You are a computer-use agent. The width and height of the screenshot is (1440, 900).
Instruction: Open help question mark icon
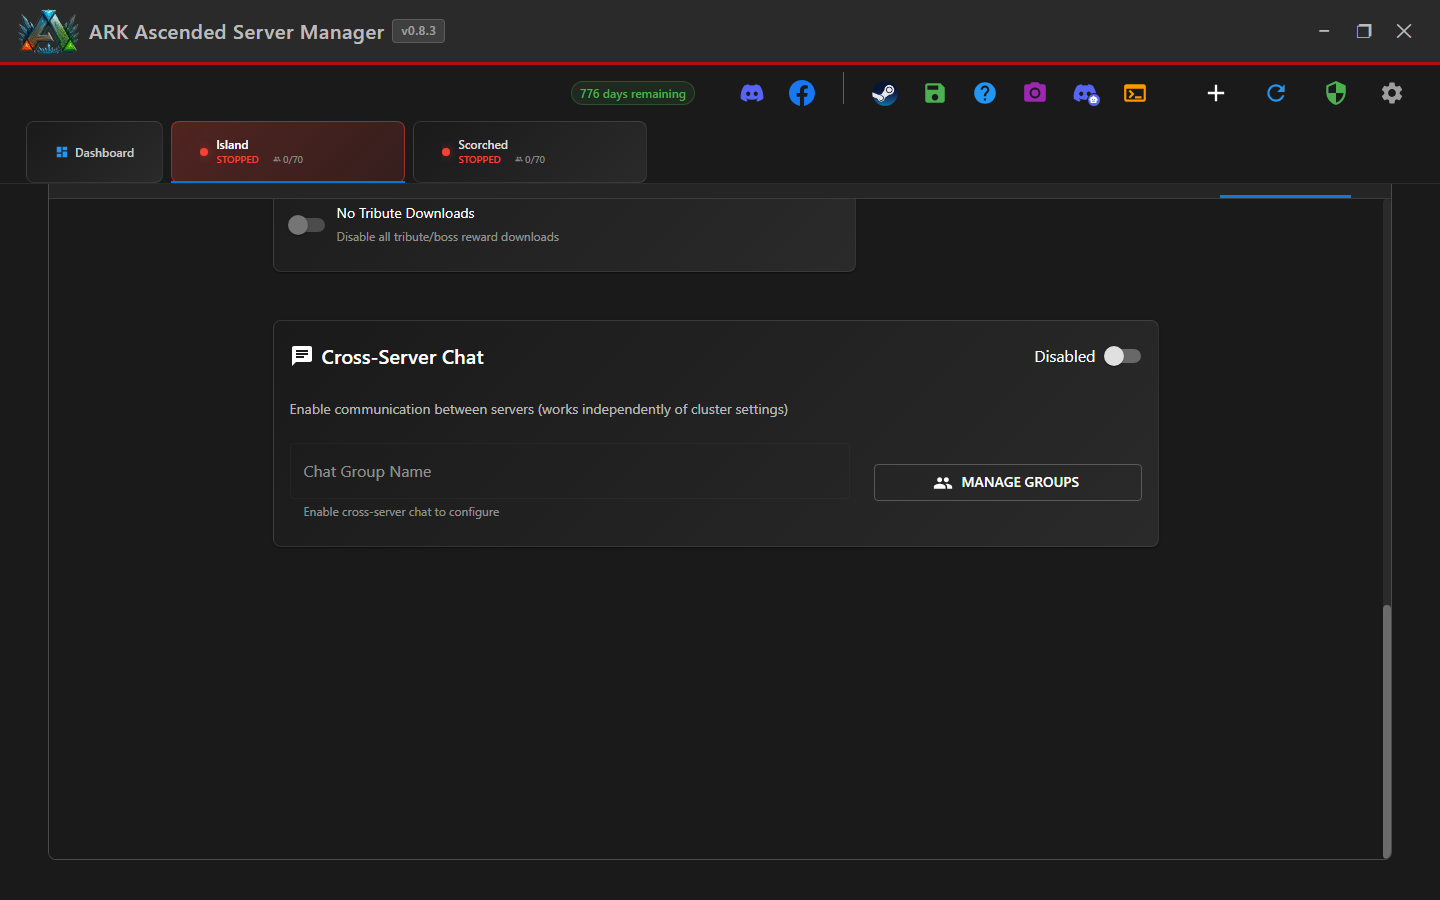tap(985, 93)
